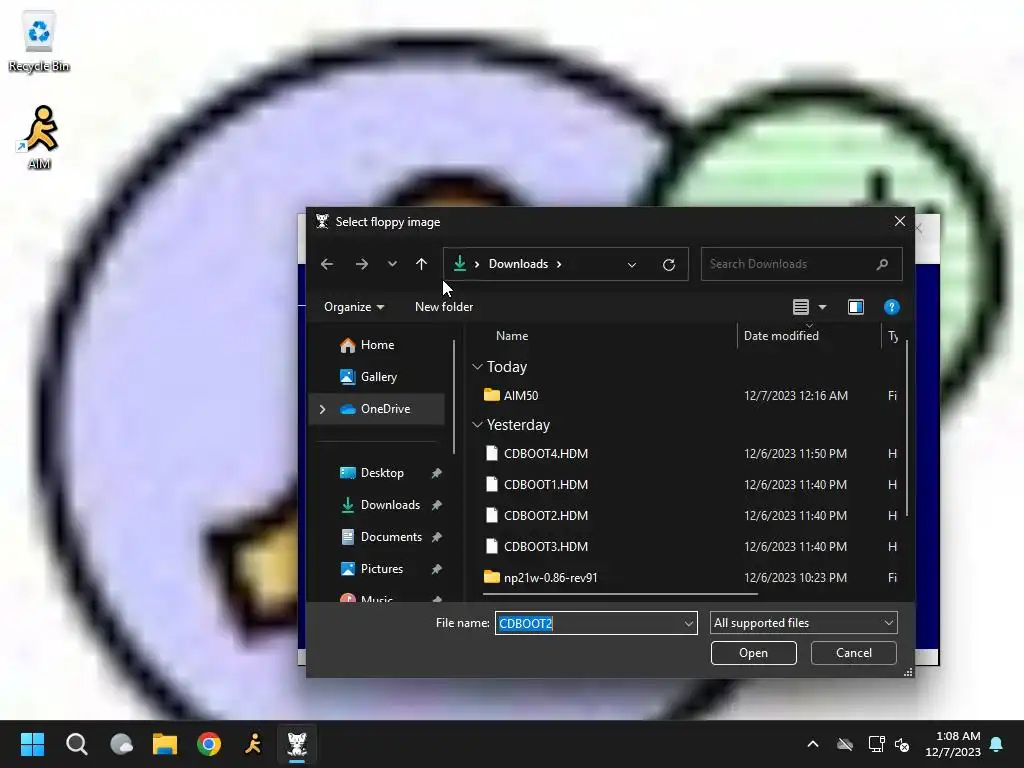Toggle the preview pane

coord(856,307)
